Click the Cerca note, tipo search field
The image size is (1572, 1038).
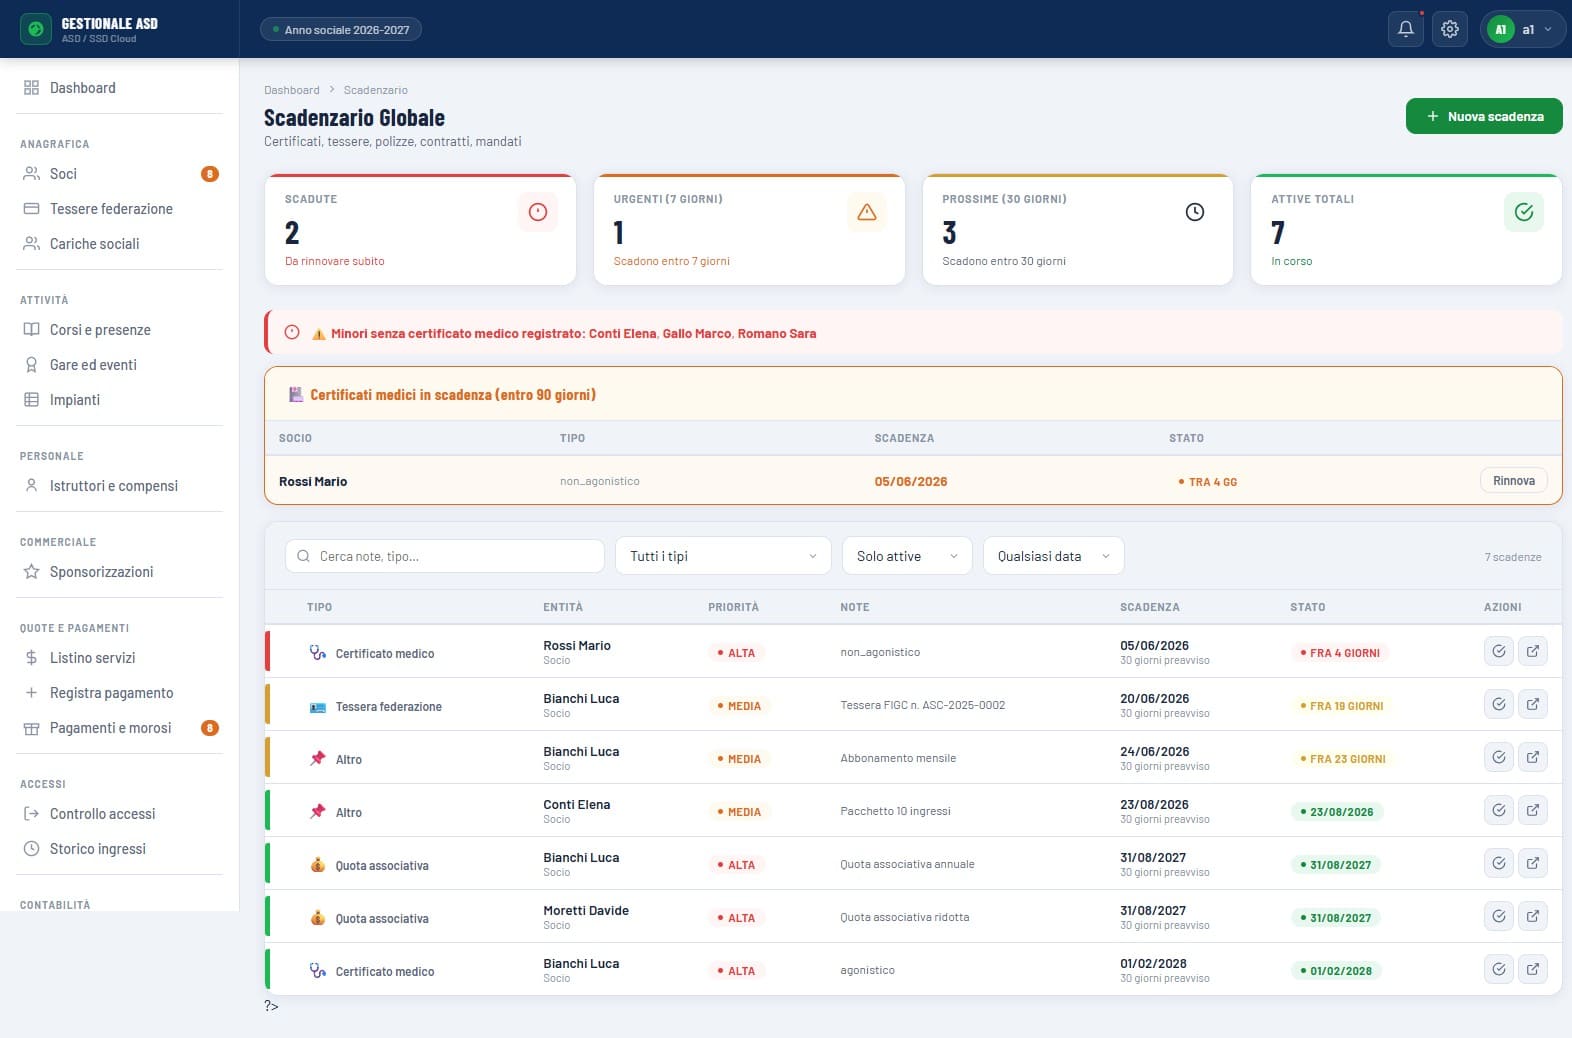pyautogui.click(x=445, y=556)
